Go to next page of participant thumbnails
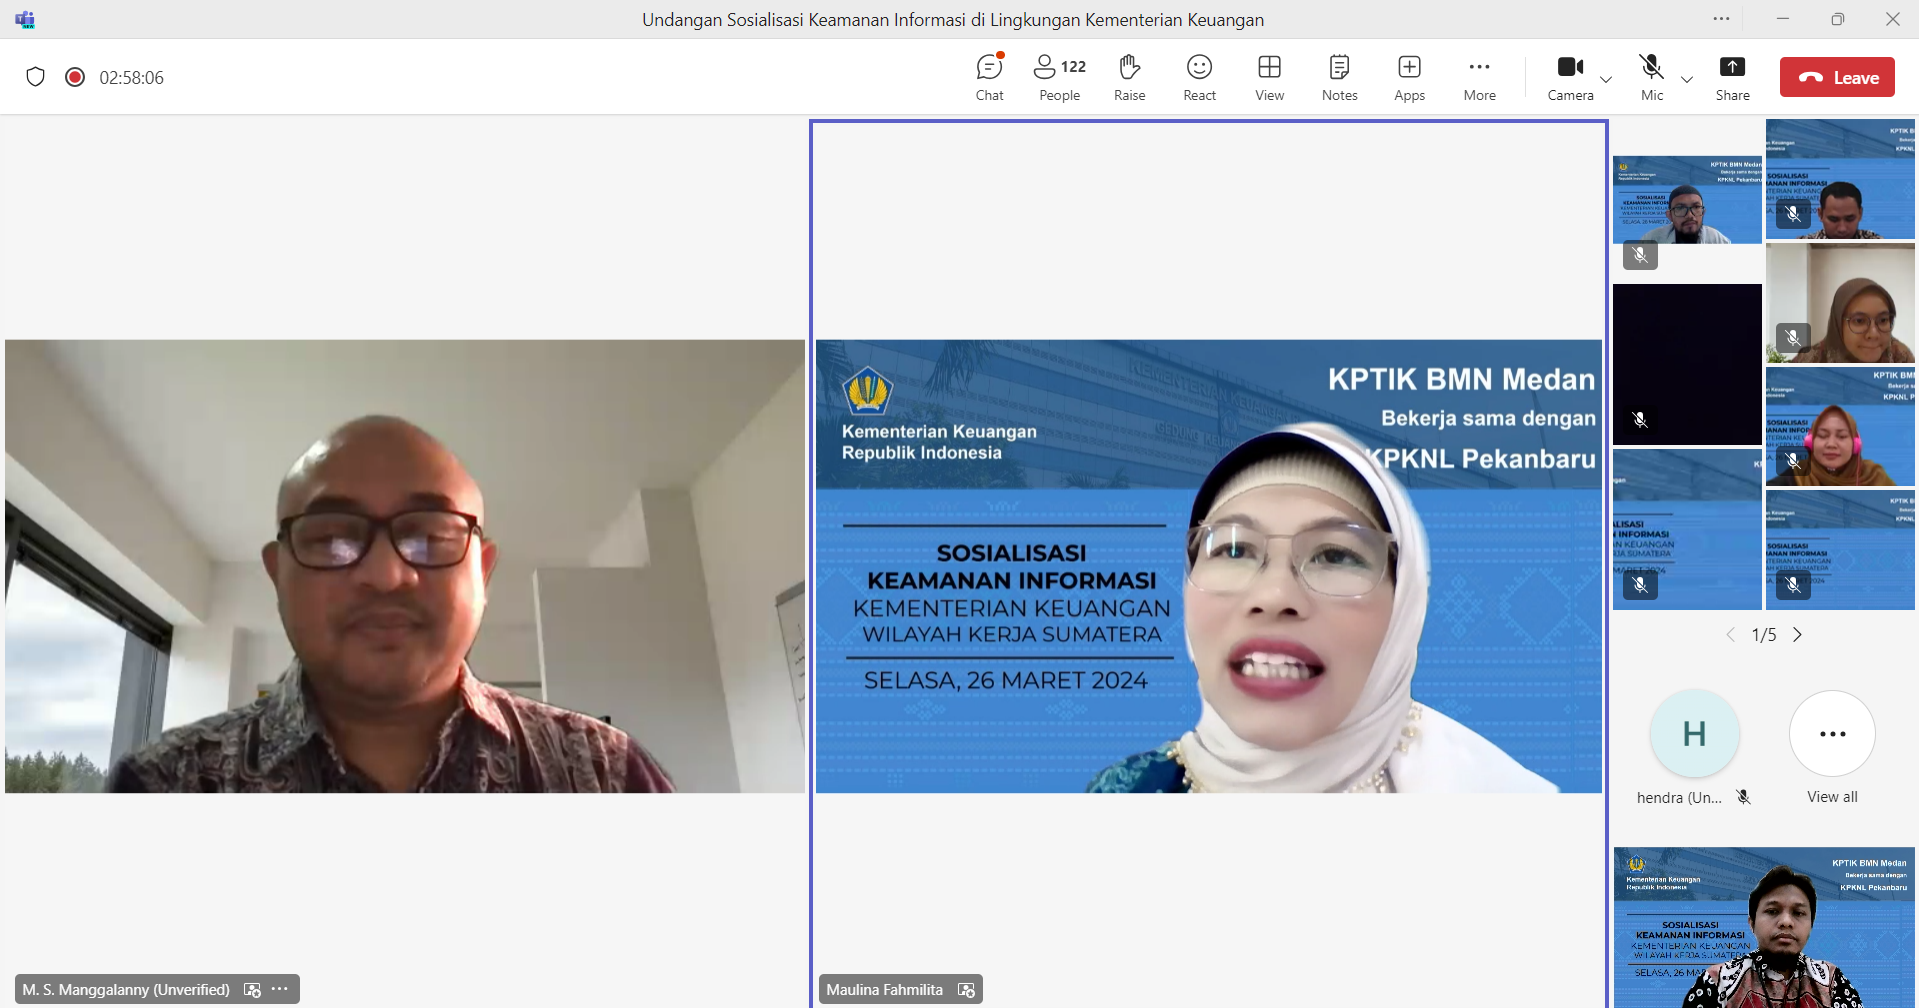The height and width of the screenshot is (1008, 1919). [x=1797, y=635]
